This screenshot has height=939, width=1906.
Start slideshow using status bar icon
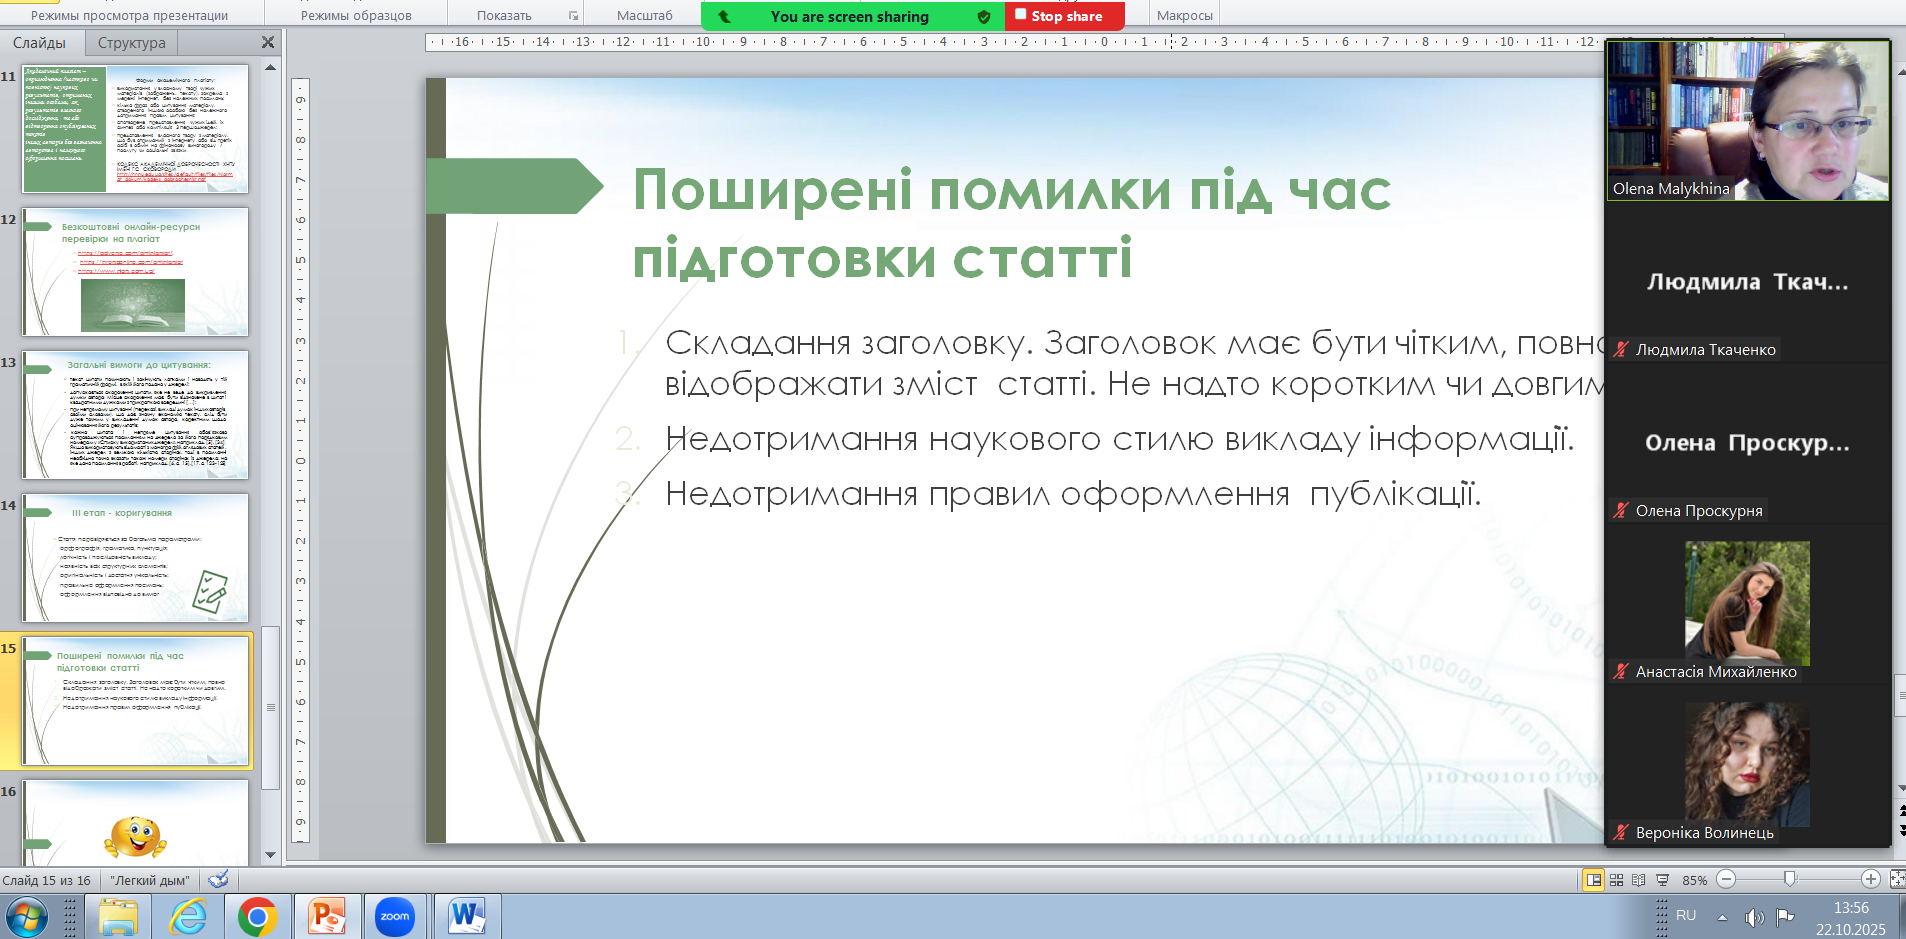point(1662,880)
